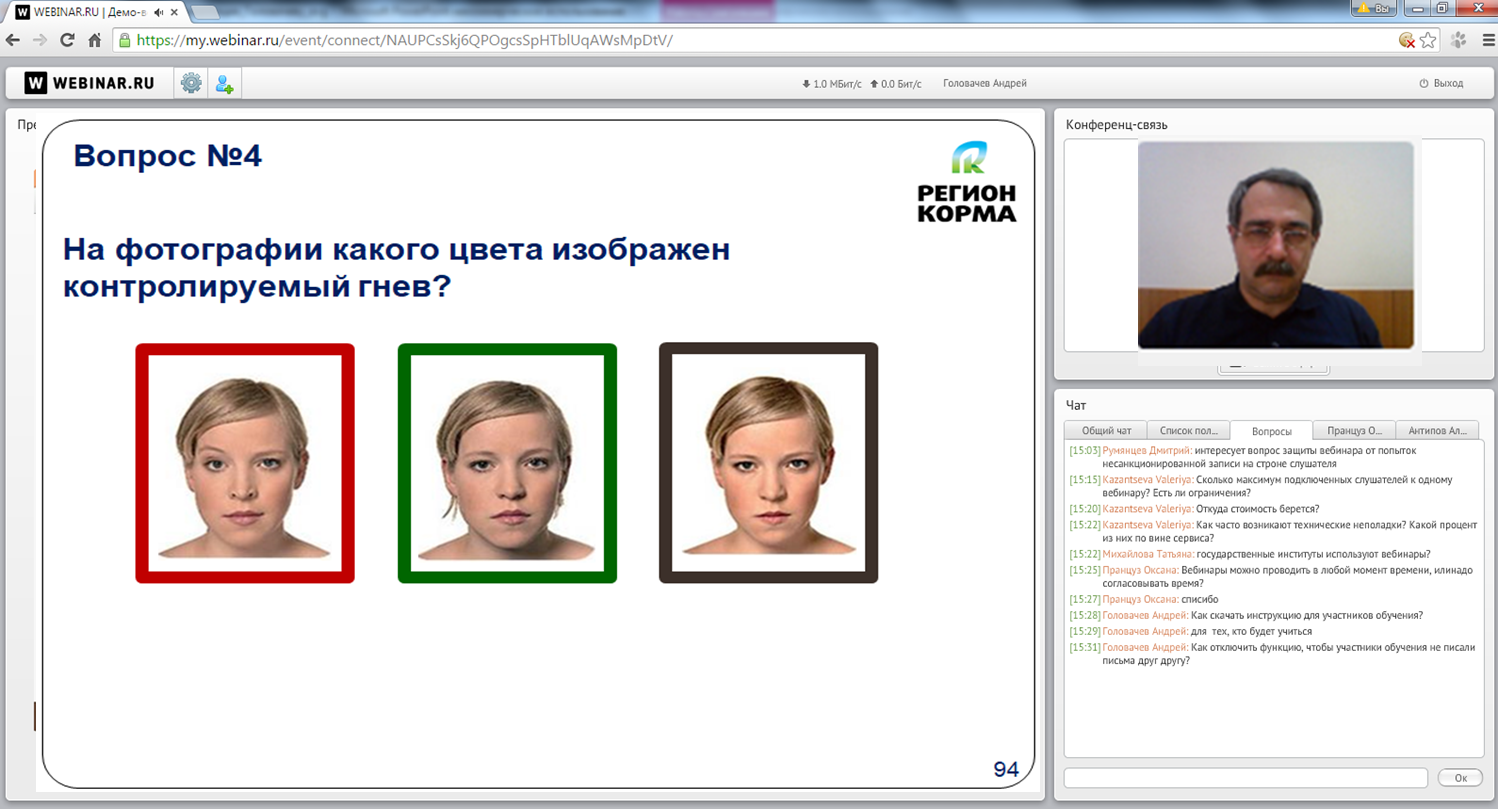Go back with browser back arrow
Screen dimensions: 1498x809
14,40
